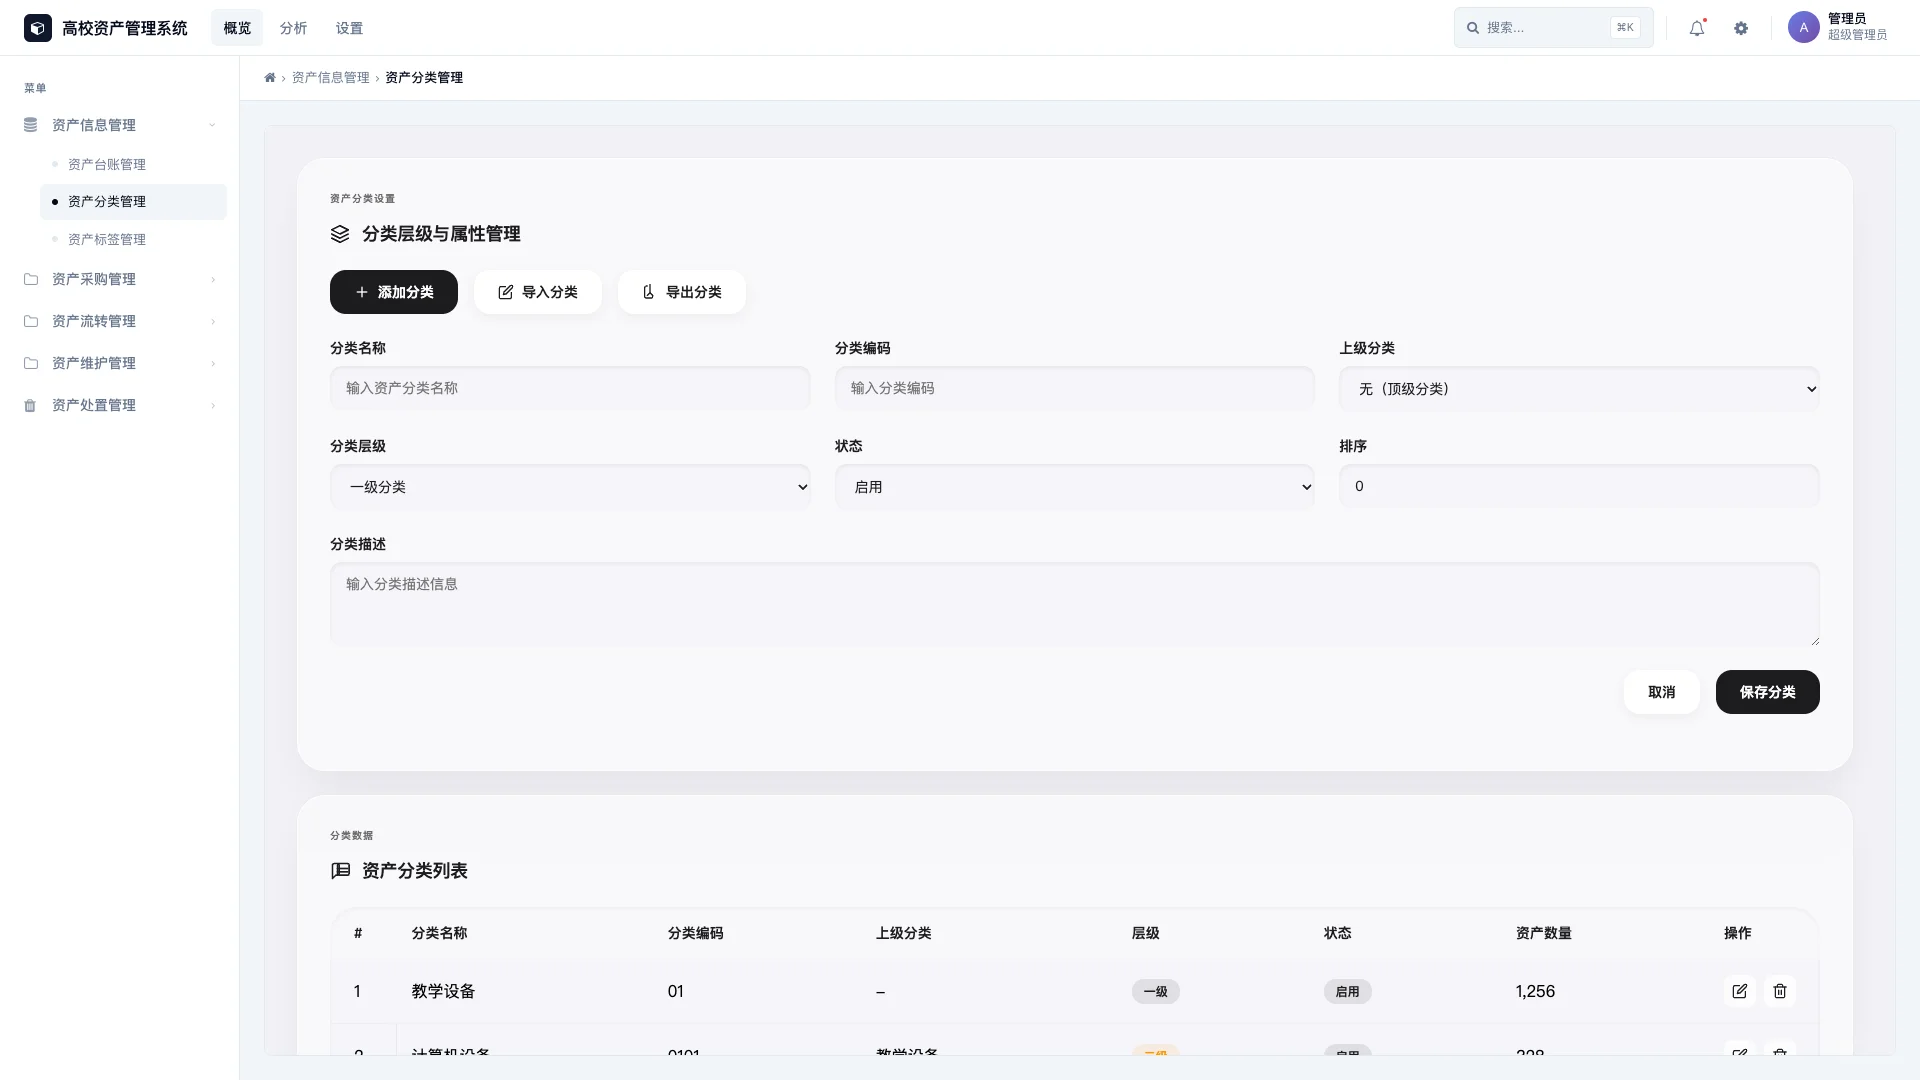This screenshot has width=1920, height=1080.
Task: Click the home icon in breadcrumb
Action: [x=270, y=78]
